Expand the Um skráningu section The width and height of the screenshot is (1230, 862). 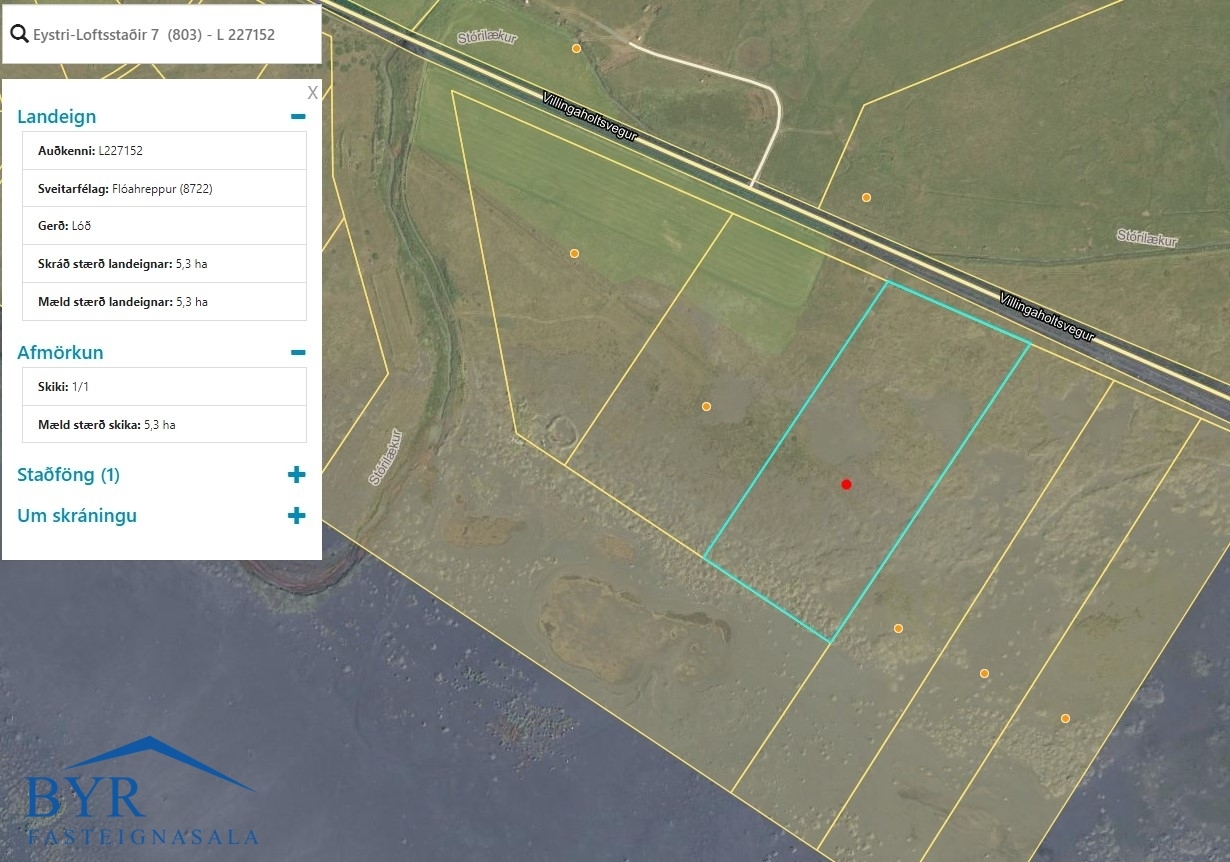click(x=296, y=516)
